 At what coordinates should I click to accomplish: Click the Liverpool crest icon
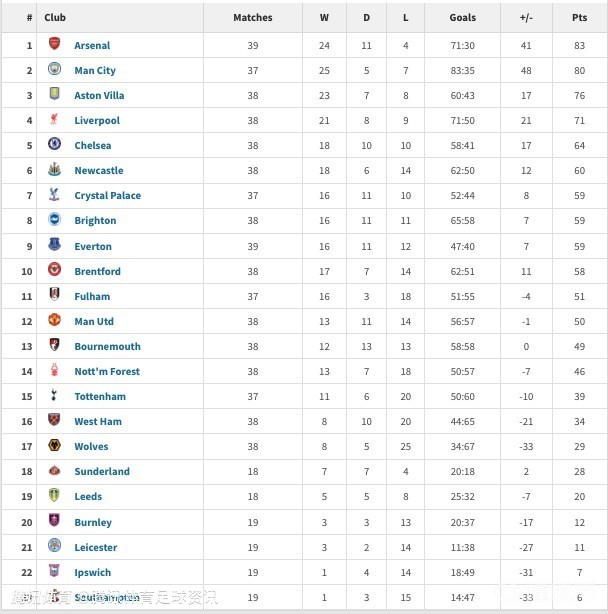point(54,120)
